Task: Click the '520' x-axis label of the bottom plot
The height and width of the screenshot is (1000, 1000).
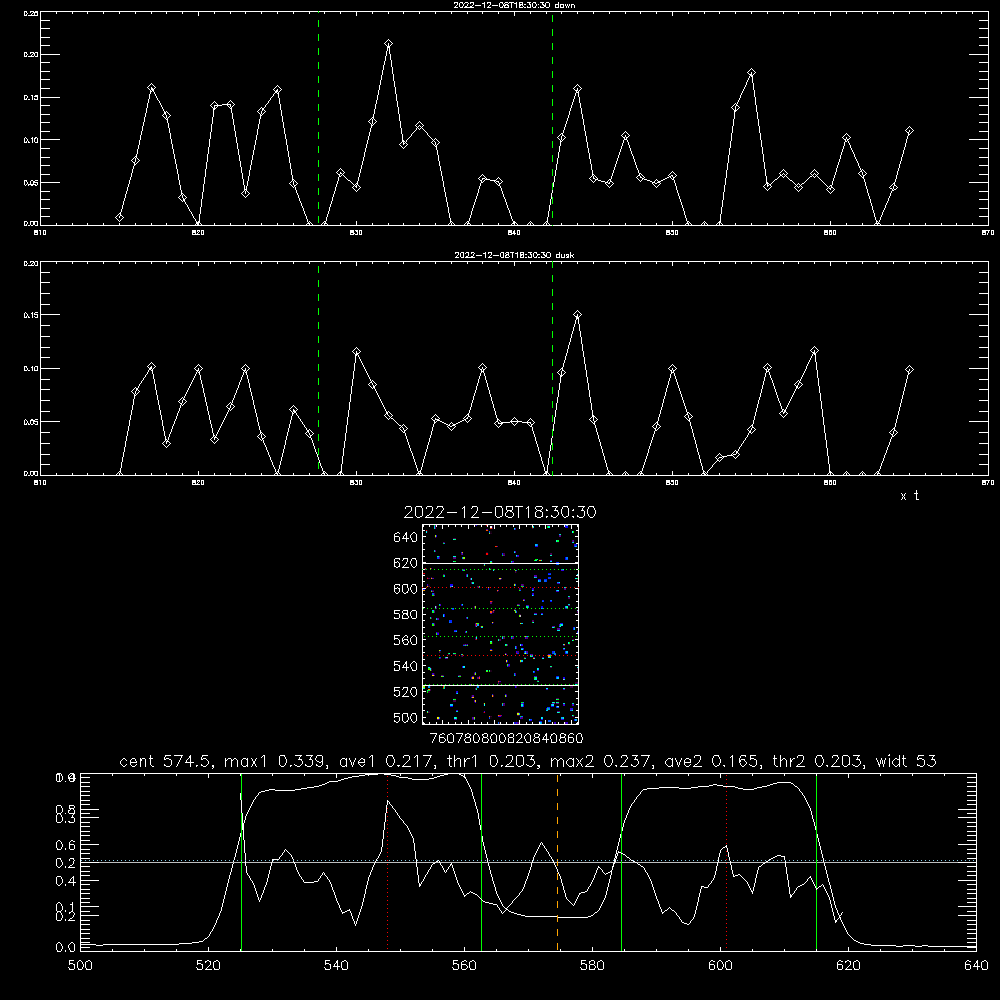Action: (208, 966)
